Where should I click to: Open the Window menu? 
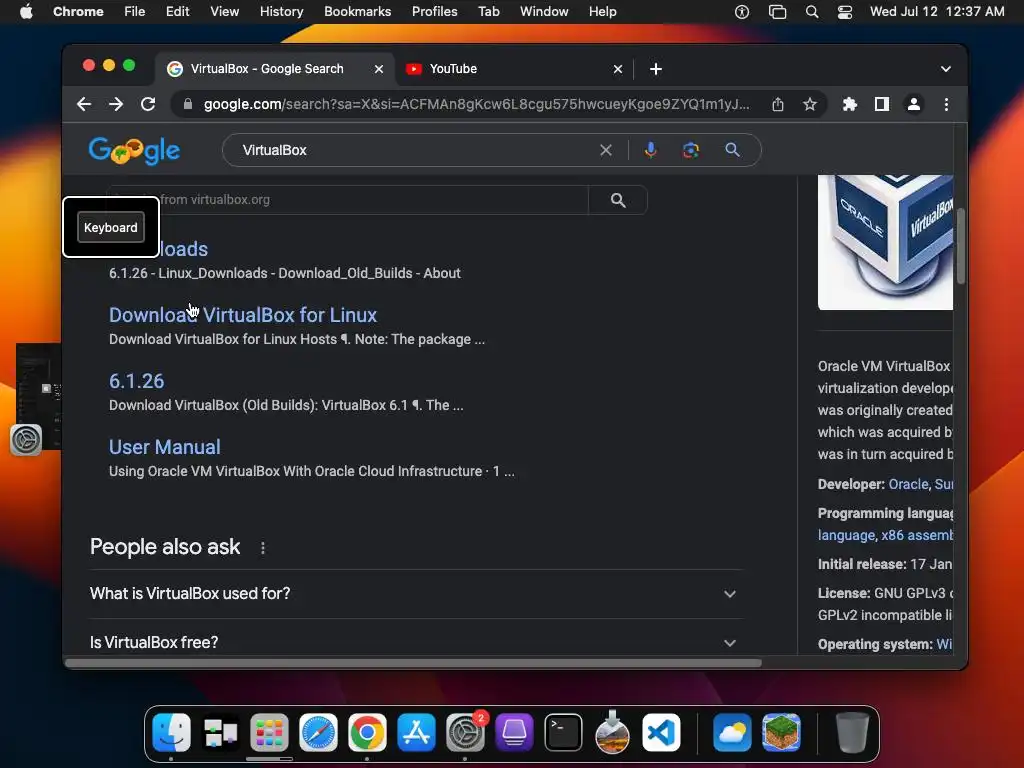point(544,12)
